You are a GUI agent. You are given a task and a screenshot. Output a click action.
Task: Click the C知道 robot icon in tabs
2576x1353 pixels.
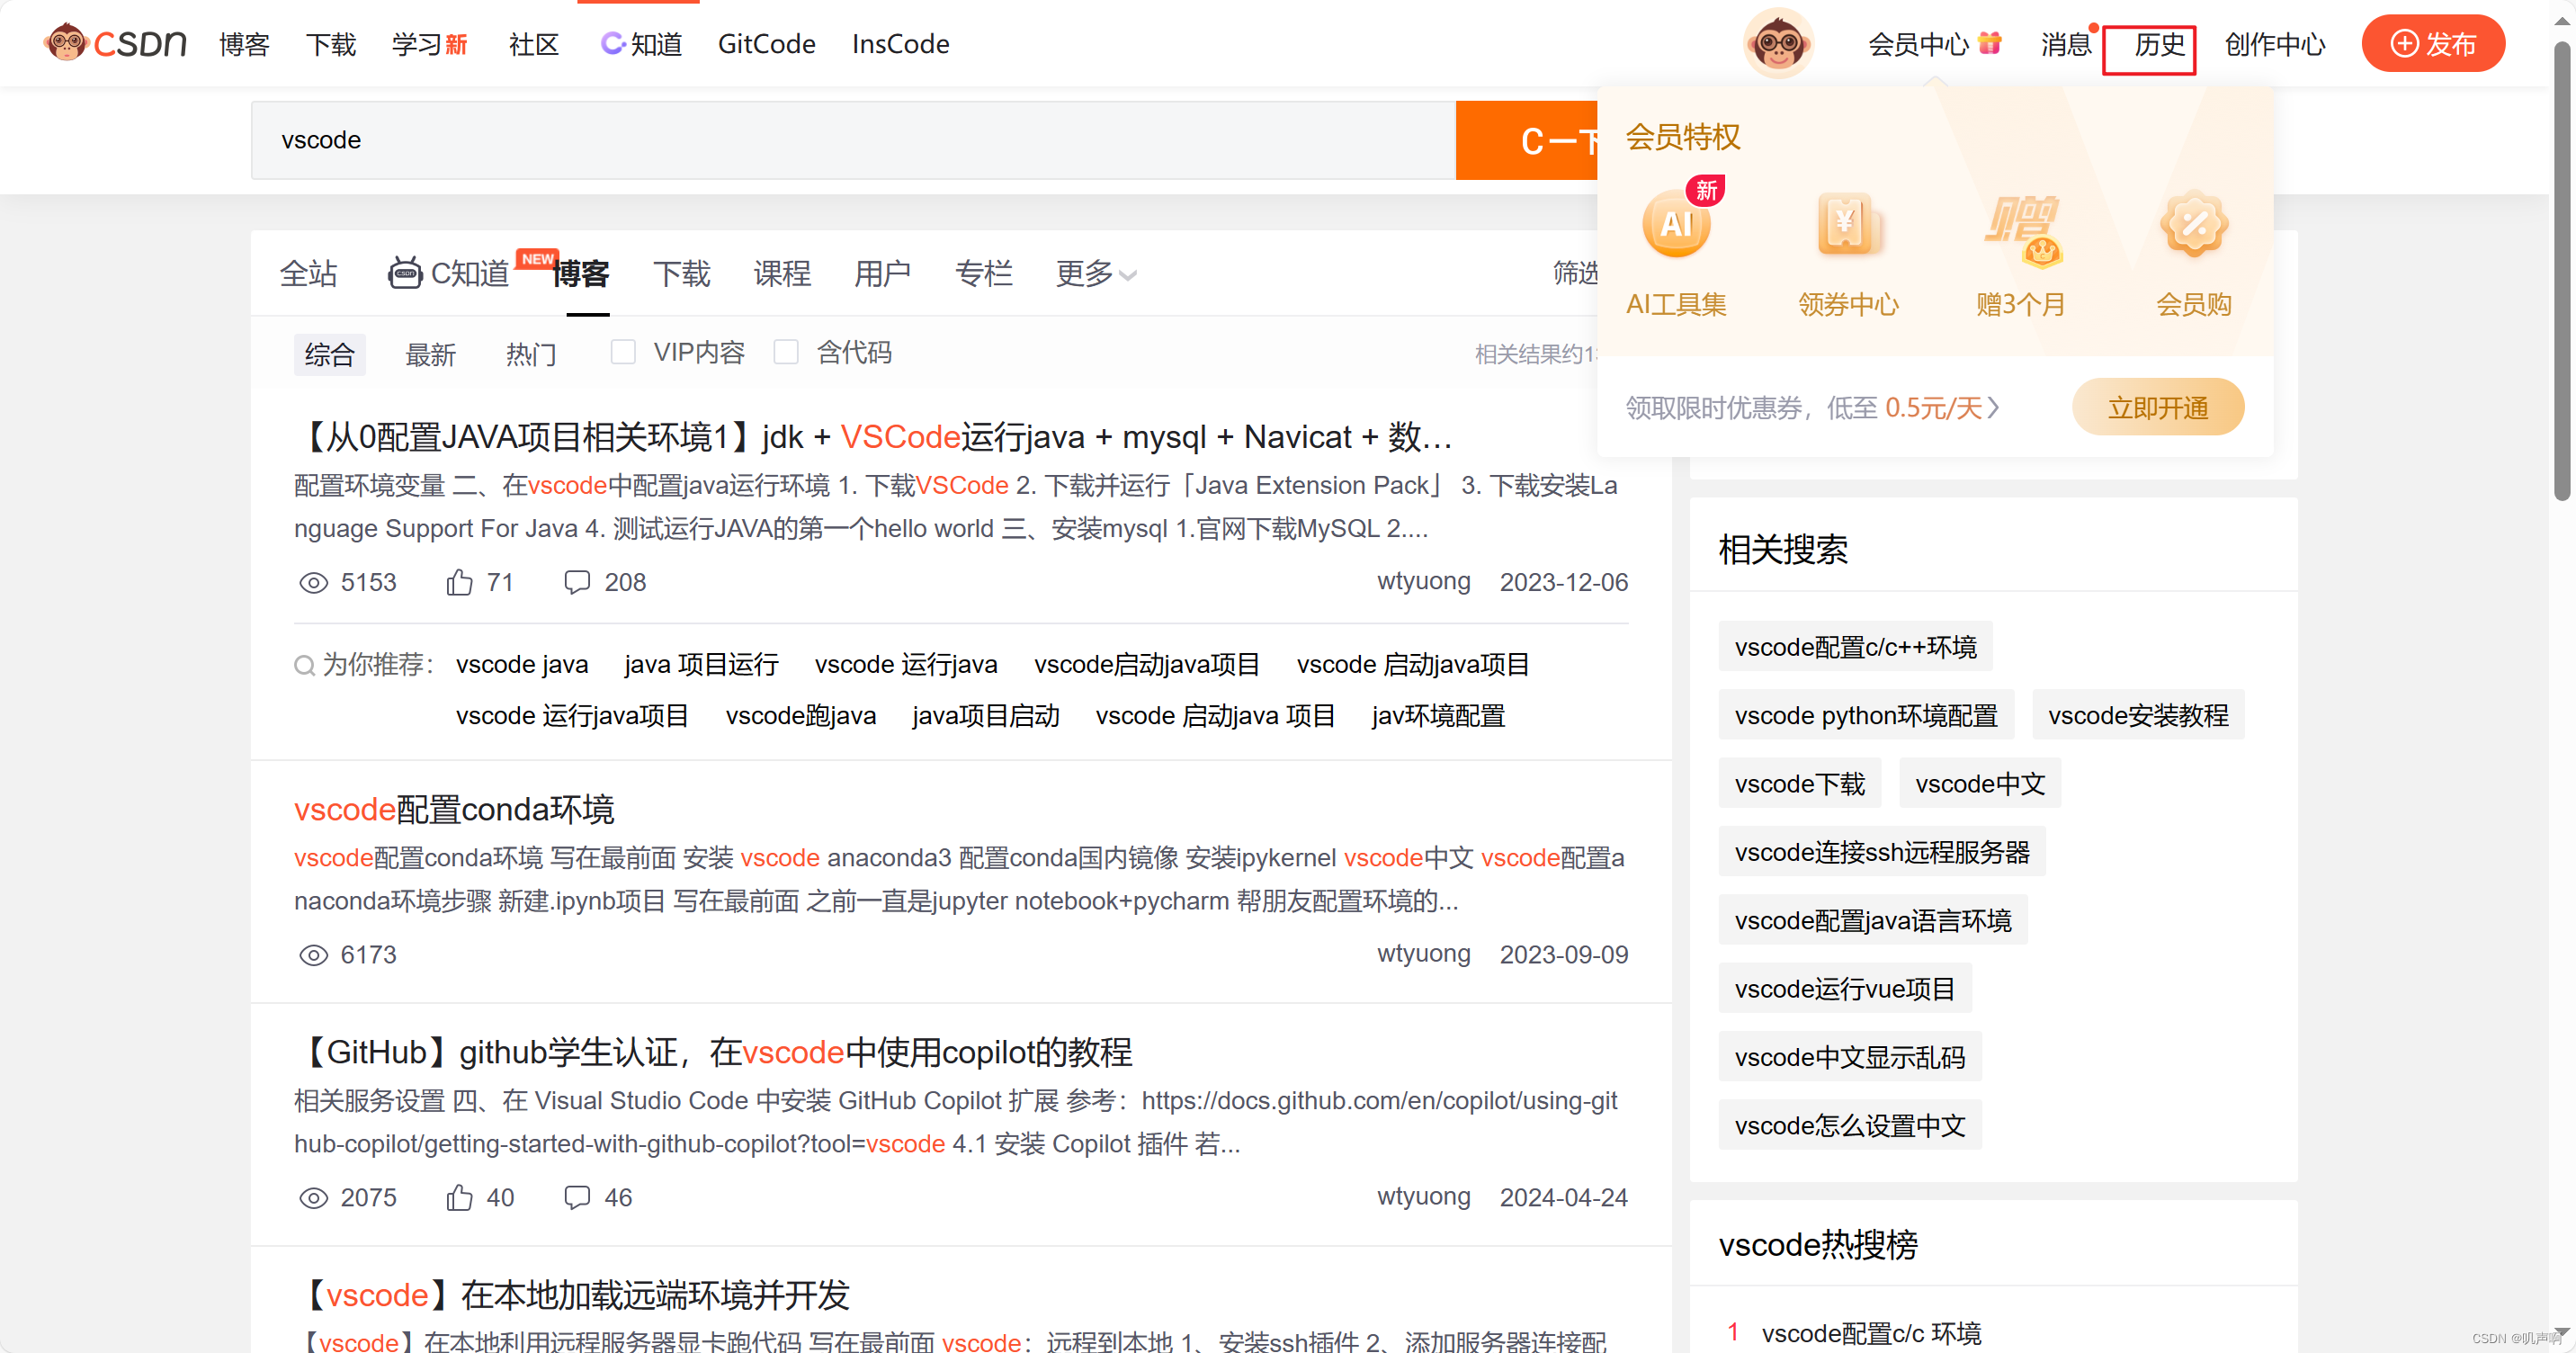[404, 272]
